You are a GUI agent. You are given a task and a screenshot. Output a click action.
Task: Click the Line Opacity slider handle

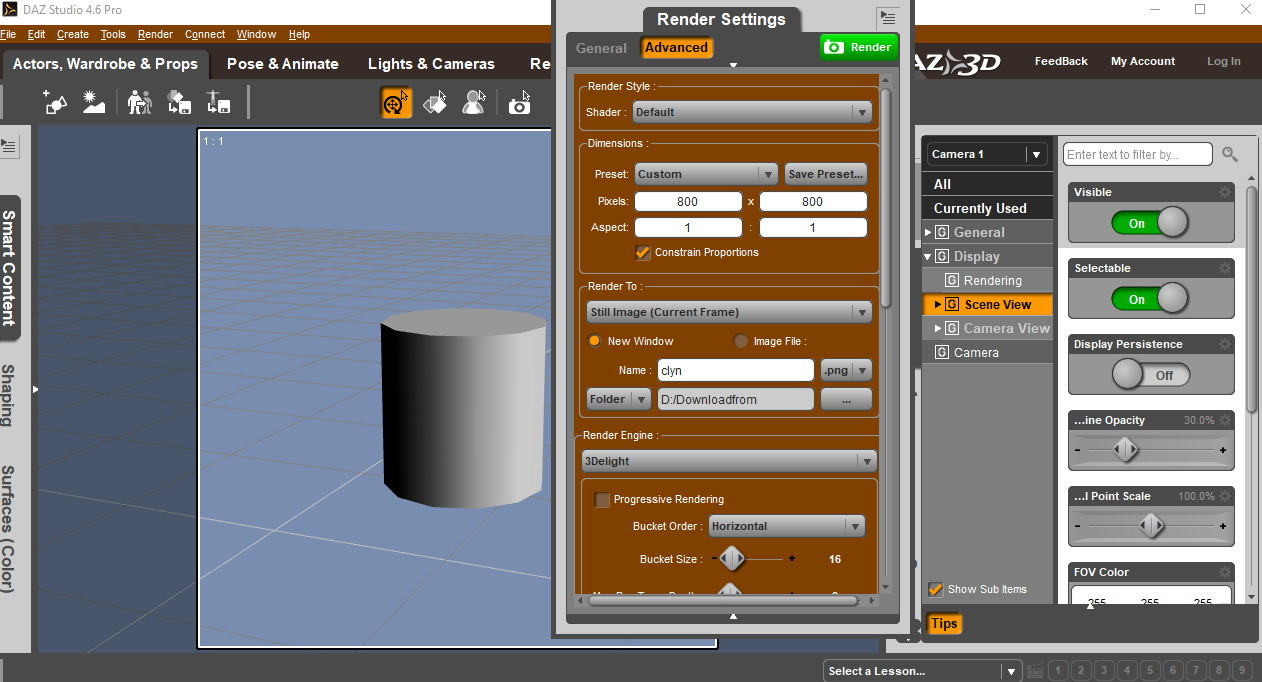tap(1126, 450)
